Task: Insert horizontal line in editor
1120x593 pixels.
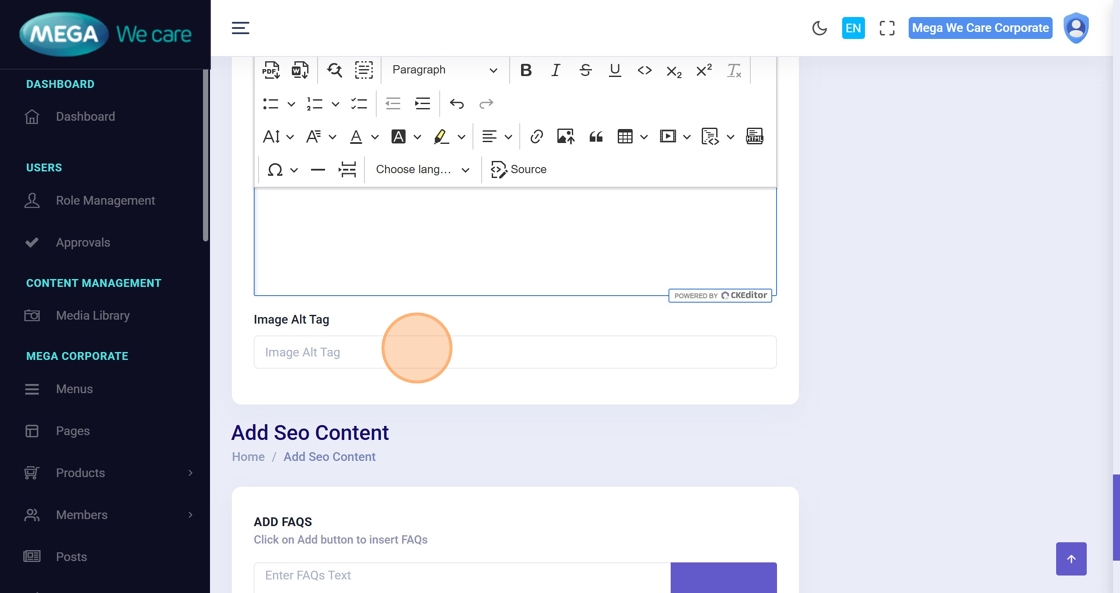Action: pyautogui.click(x=318, y=170)
